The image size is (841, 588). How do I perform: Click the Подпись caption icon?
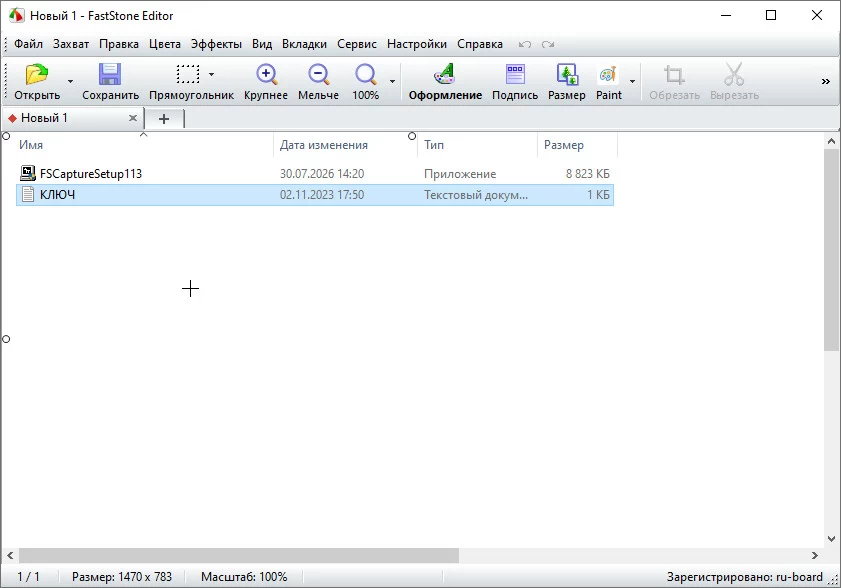(x=515, y=74)
